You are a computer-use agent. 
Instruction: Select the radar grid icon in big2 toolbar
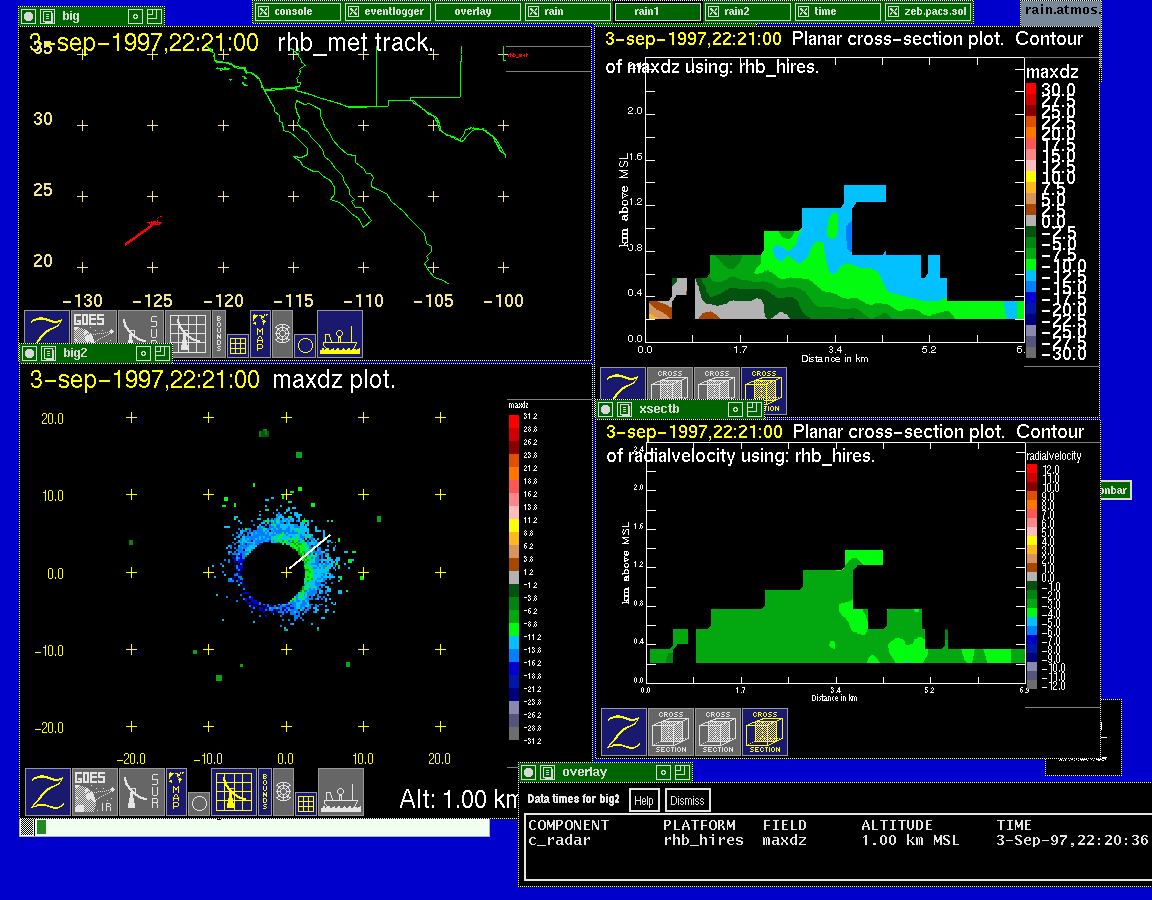234,791
